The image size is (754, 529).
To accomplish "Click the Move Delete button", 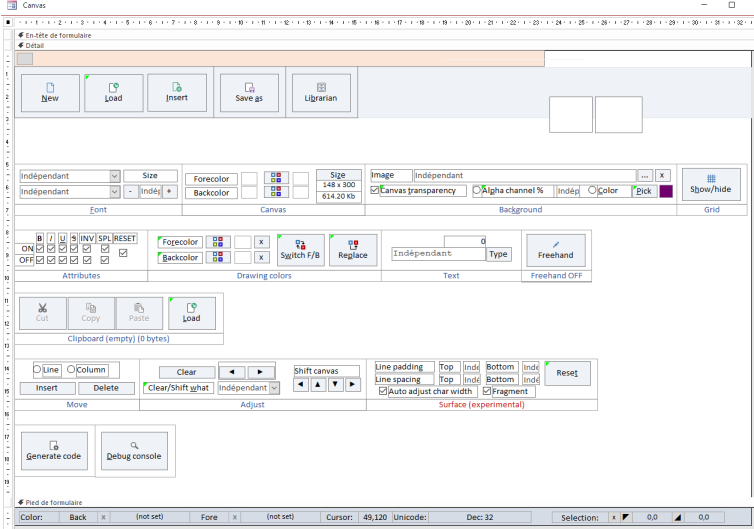I will 106,388.
